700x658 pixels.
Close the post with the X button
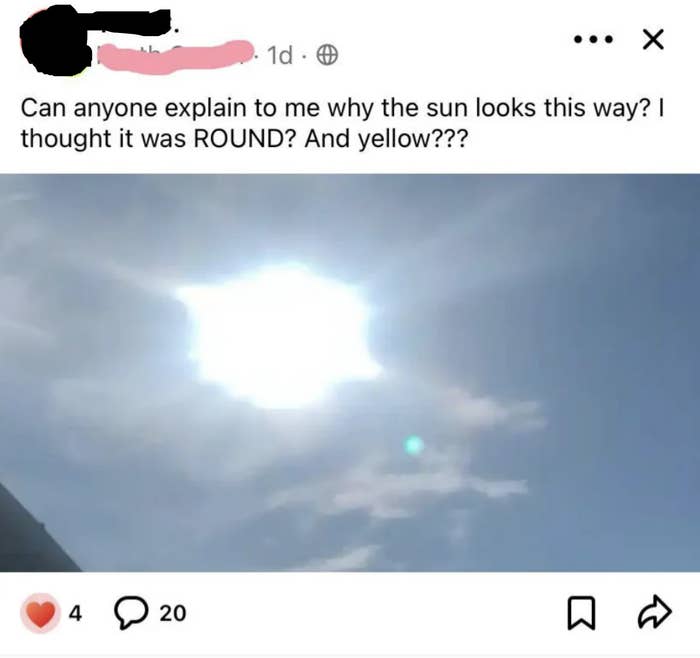tap(653, 40)
